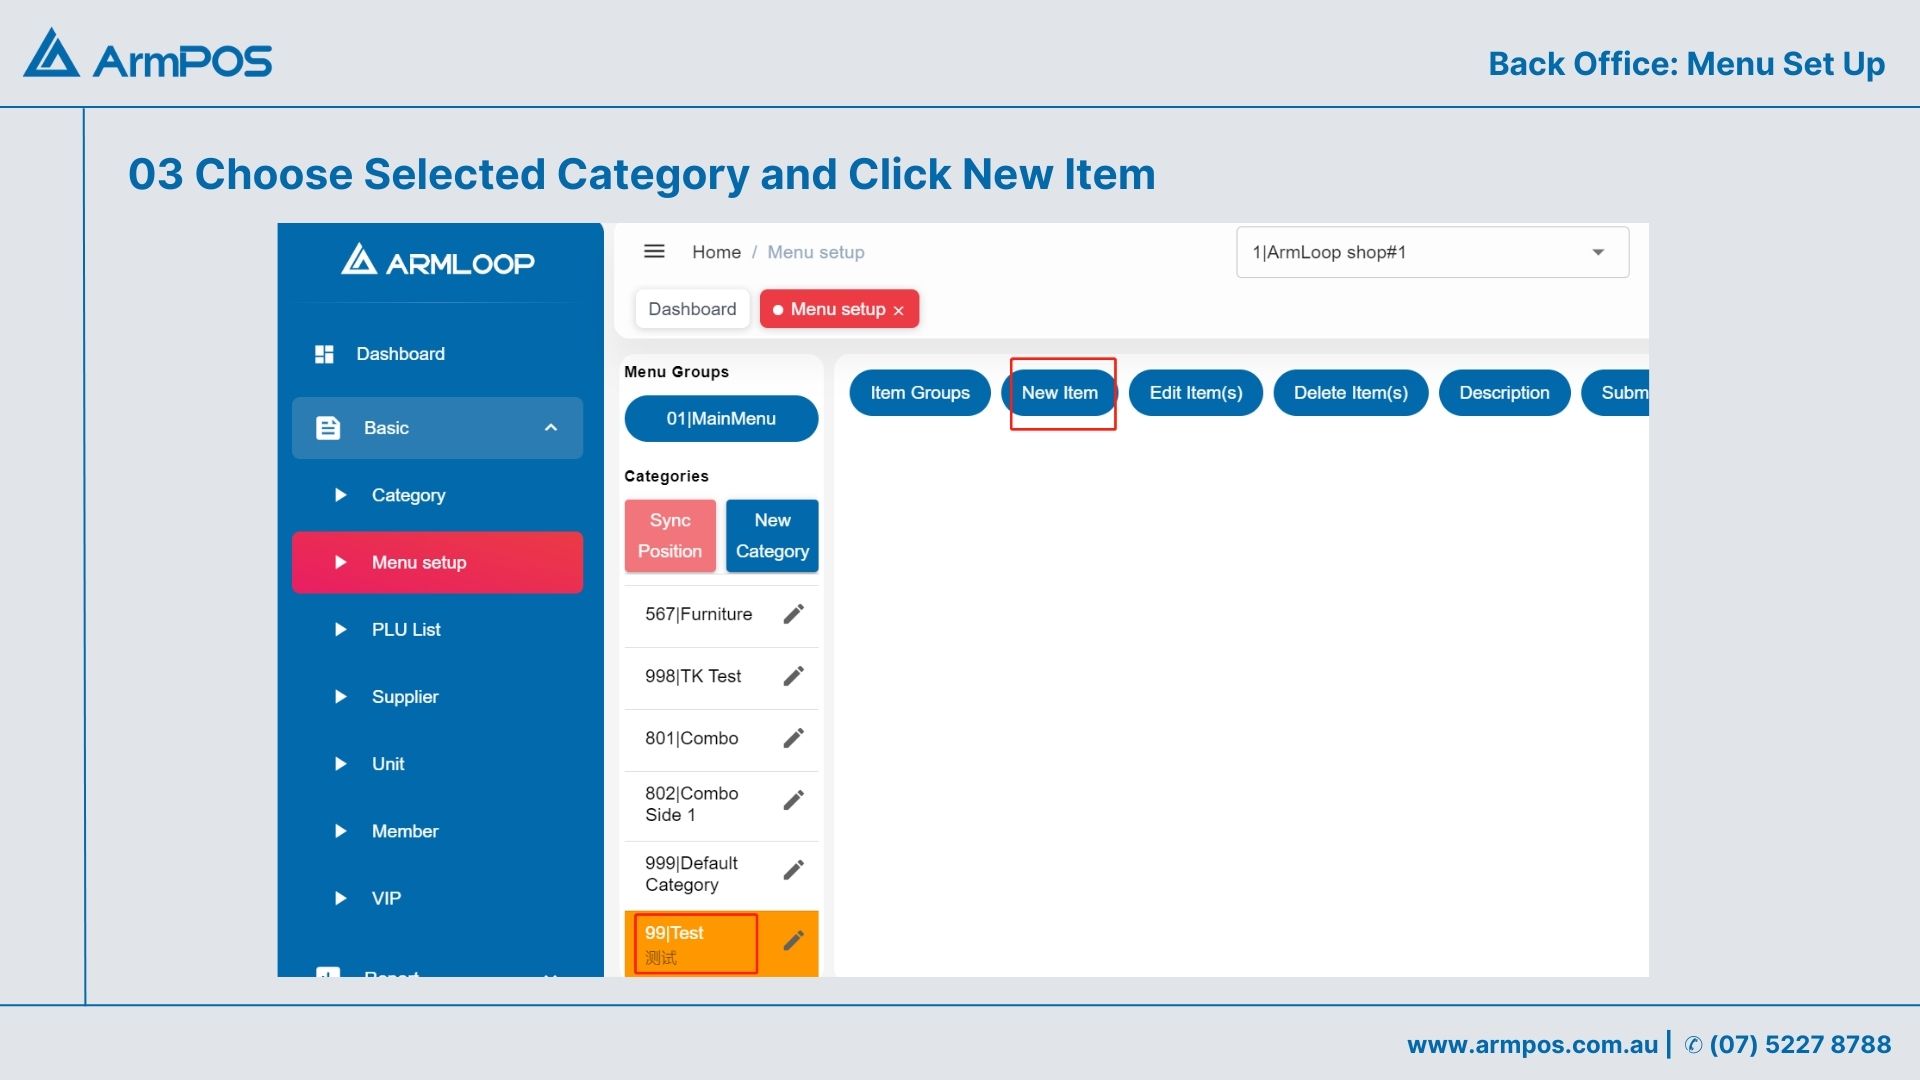The width and height of the screenshot is (1920, 1080).
Task: Click the Sync Position button
Action: pyautogui.click(x=670, y=536)
